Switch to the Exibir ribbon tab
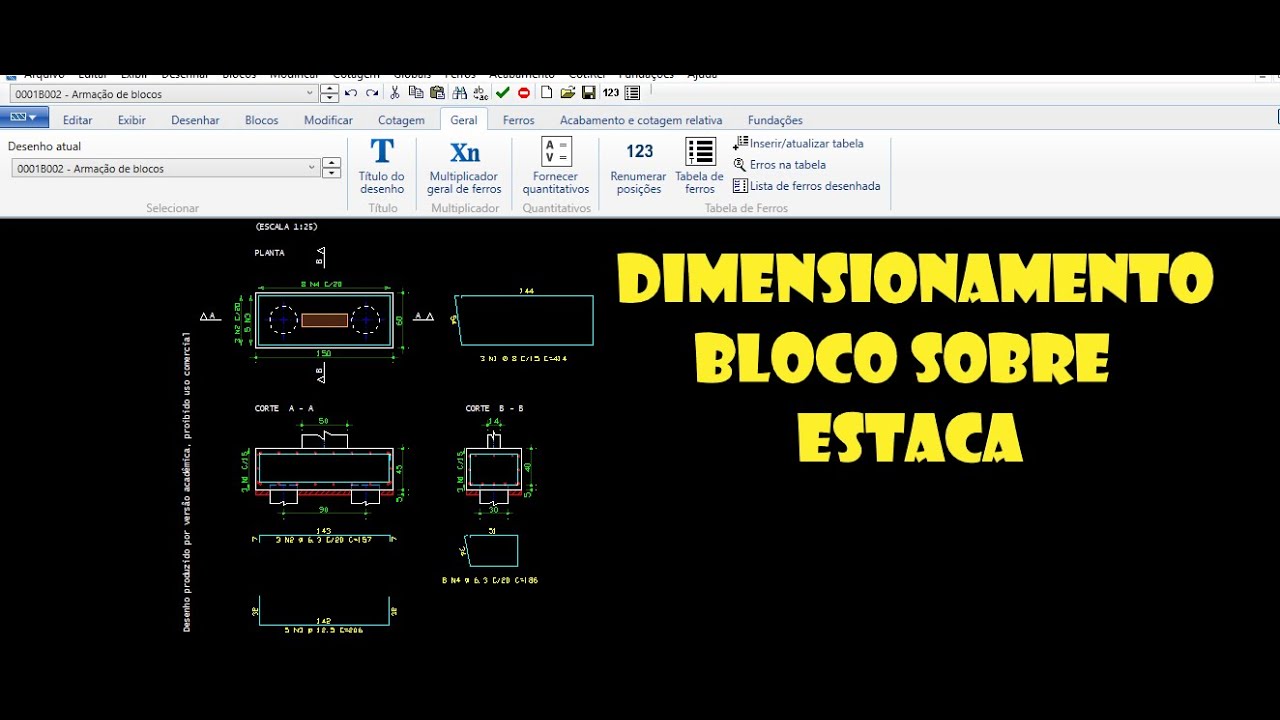 coord(132,120)
